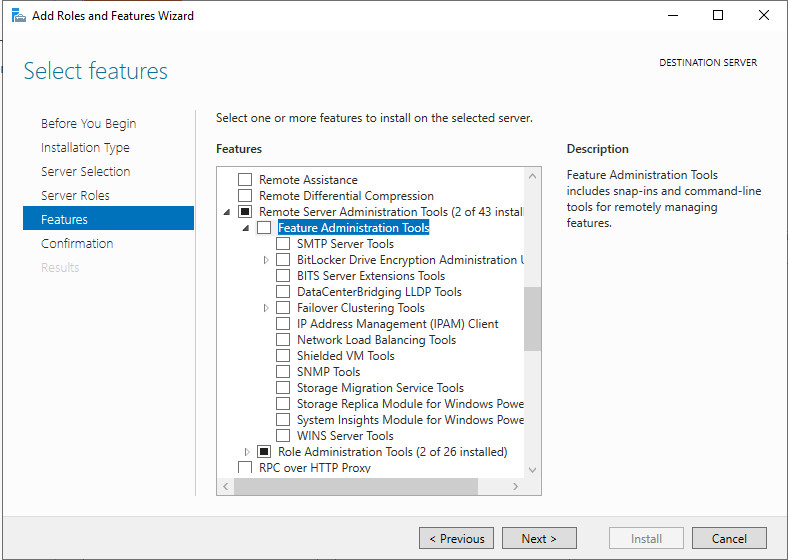Select Network Load Balancing Tools checkbox
Viewport: 788px width, 560px height.
point(283,340)
